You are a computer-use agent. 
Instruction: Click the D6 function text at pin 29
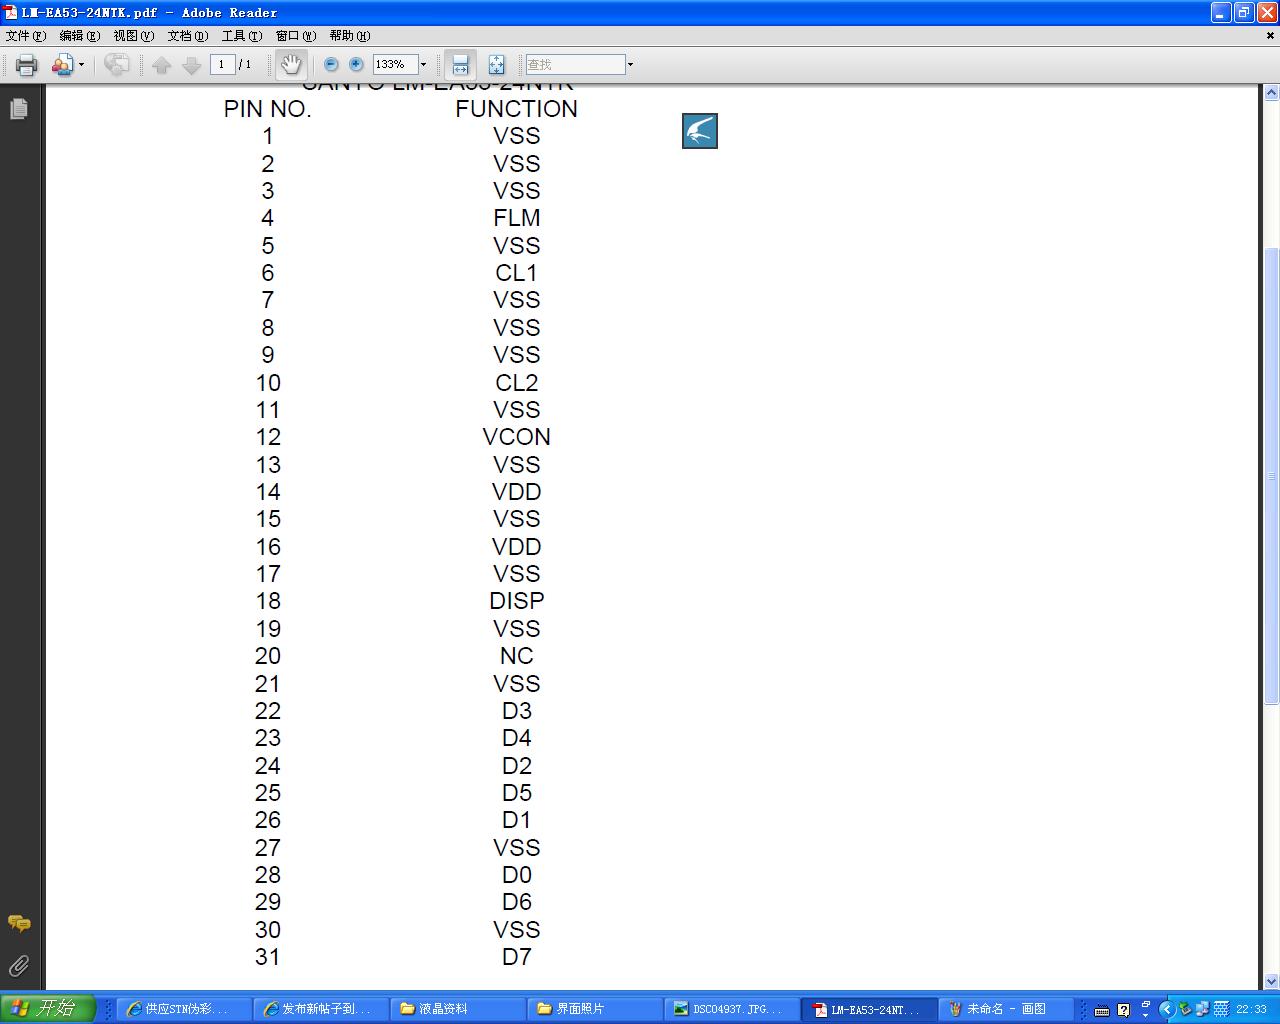click(517, 902)
